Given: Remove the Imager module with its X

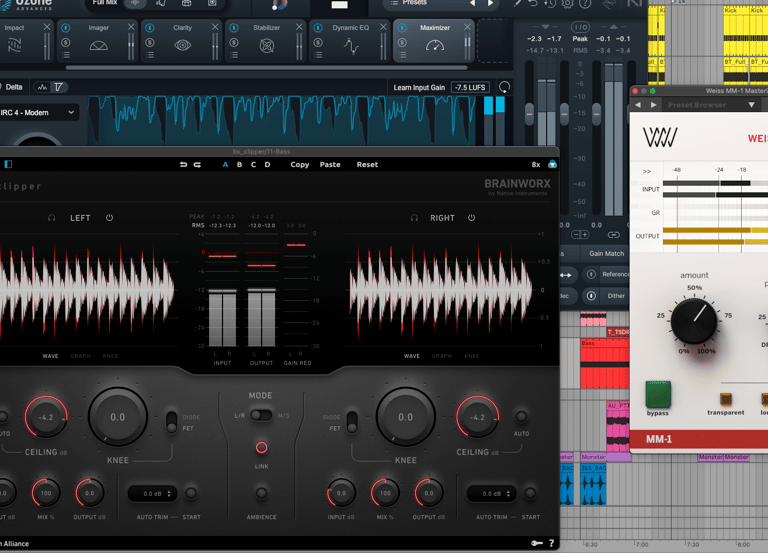Looking at the screenshot, I should 131,27.
